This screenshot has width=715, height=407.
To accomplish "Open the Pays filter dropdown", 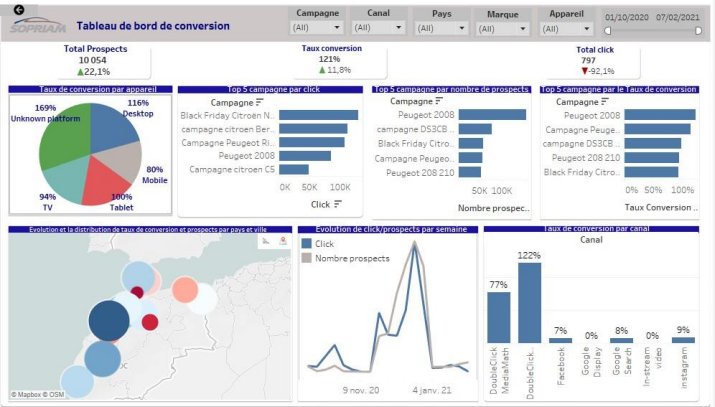I will pos(441,28).
